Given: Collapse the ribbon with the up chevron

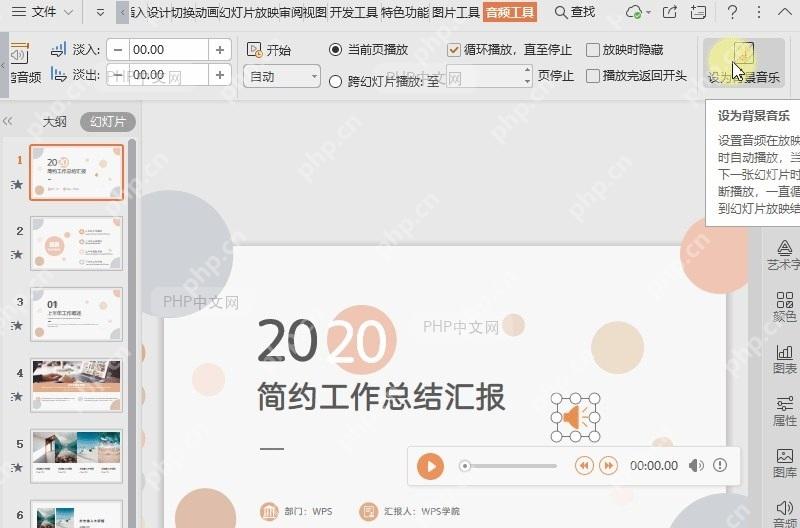Looking at the screenshot, I should click(785, 12).
